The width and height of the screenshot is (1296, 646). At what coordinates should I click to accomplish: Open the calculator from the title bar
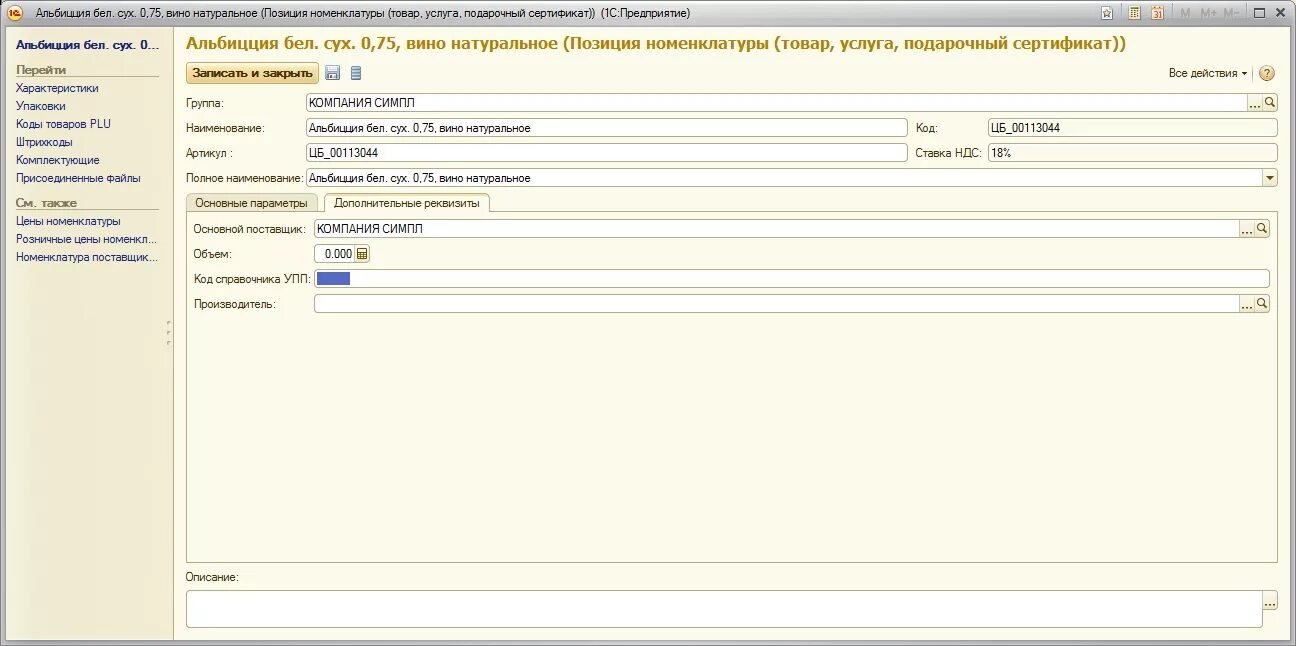click(1135, 13)
